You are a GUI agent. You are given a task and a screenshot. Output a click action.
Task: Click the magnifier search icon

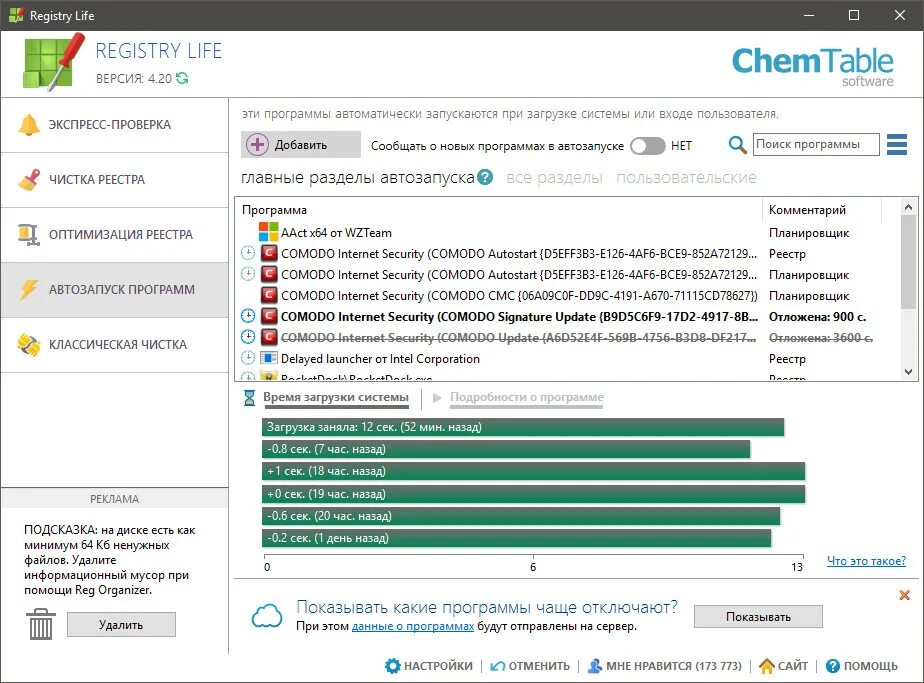pyautogui.click(x=737, y=144)
